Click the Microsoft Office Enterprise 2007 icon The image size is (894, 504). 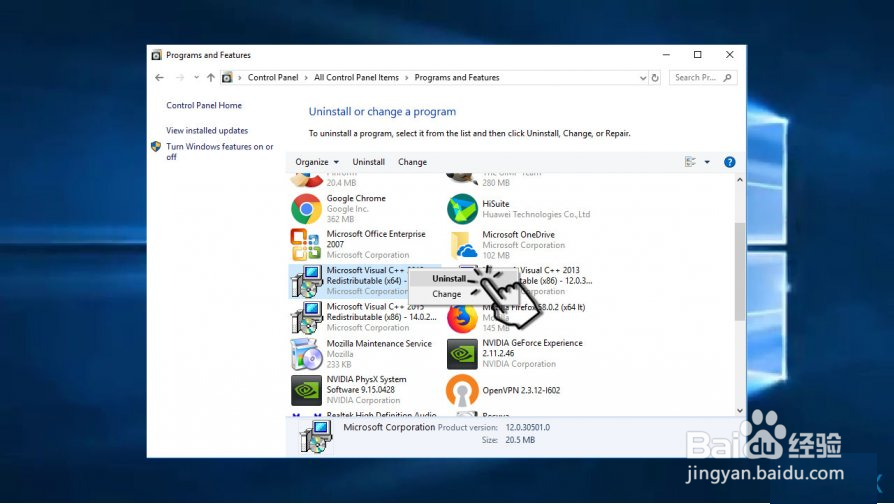point(305,245)
